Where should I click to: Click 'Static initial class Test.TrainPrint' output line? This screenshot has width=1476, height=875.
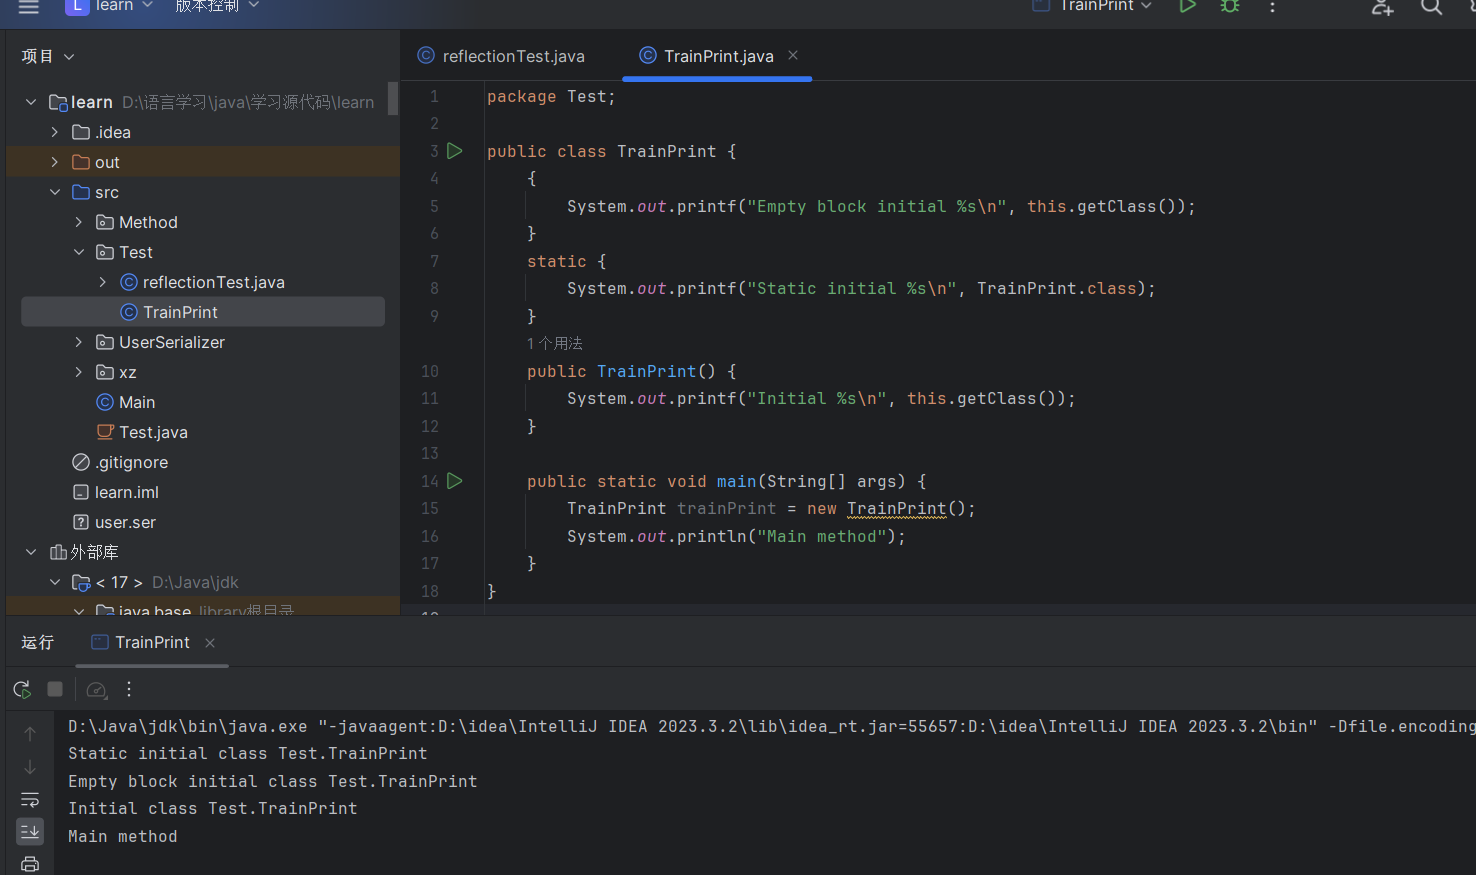coord(248,753)
